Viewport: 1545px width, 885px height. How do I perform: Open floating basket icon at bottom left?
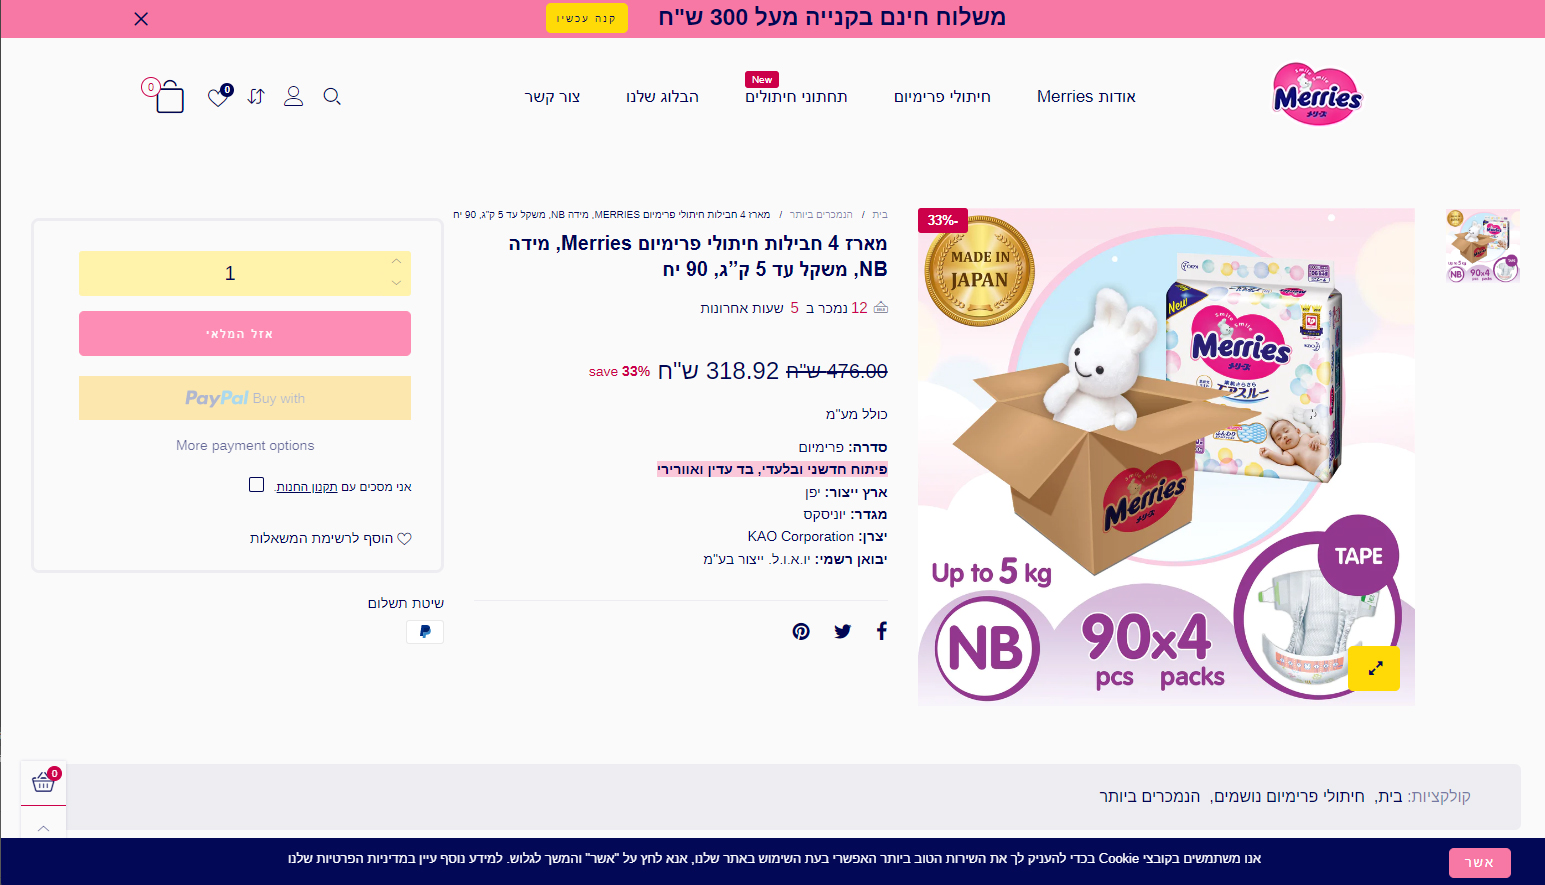(x=44, y=781)
